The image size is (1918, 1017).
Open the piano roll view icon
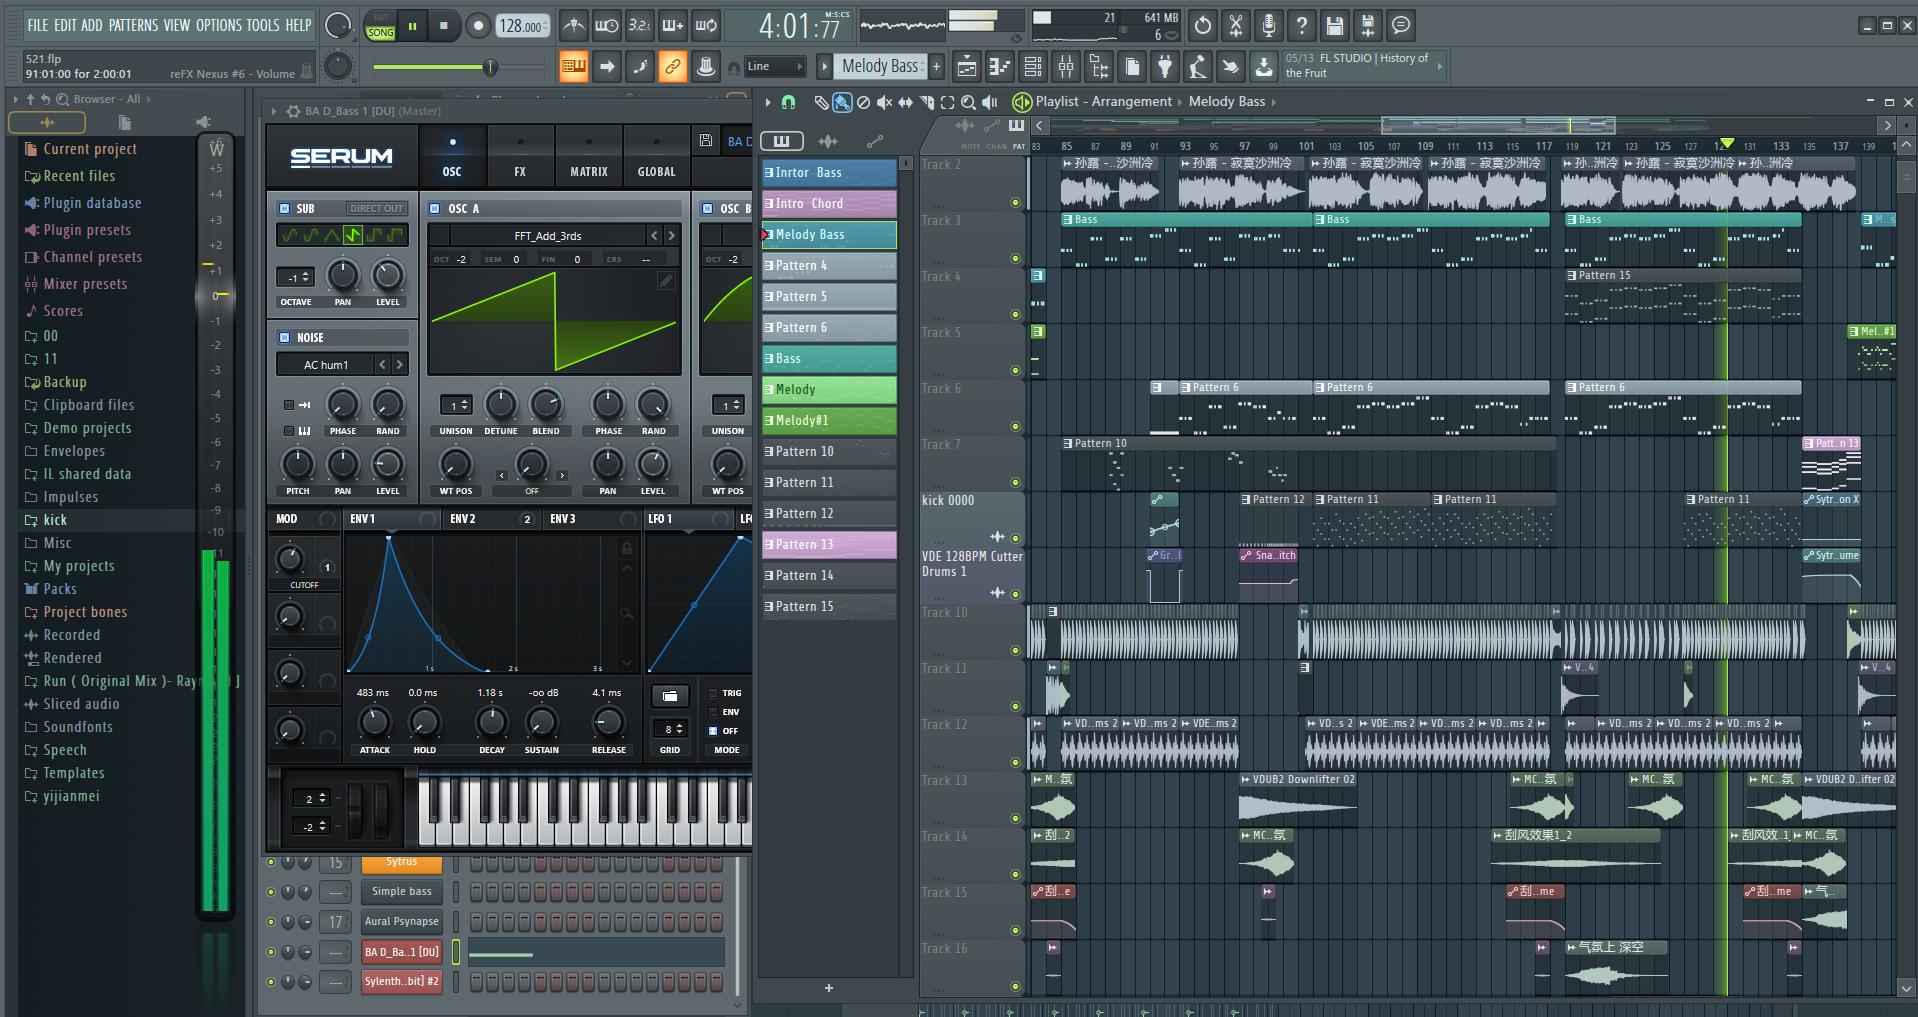(999, 67)
